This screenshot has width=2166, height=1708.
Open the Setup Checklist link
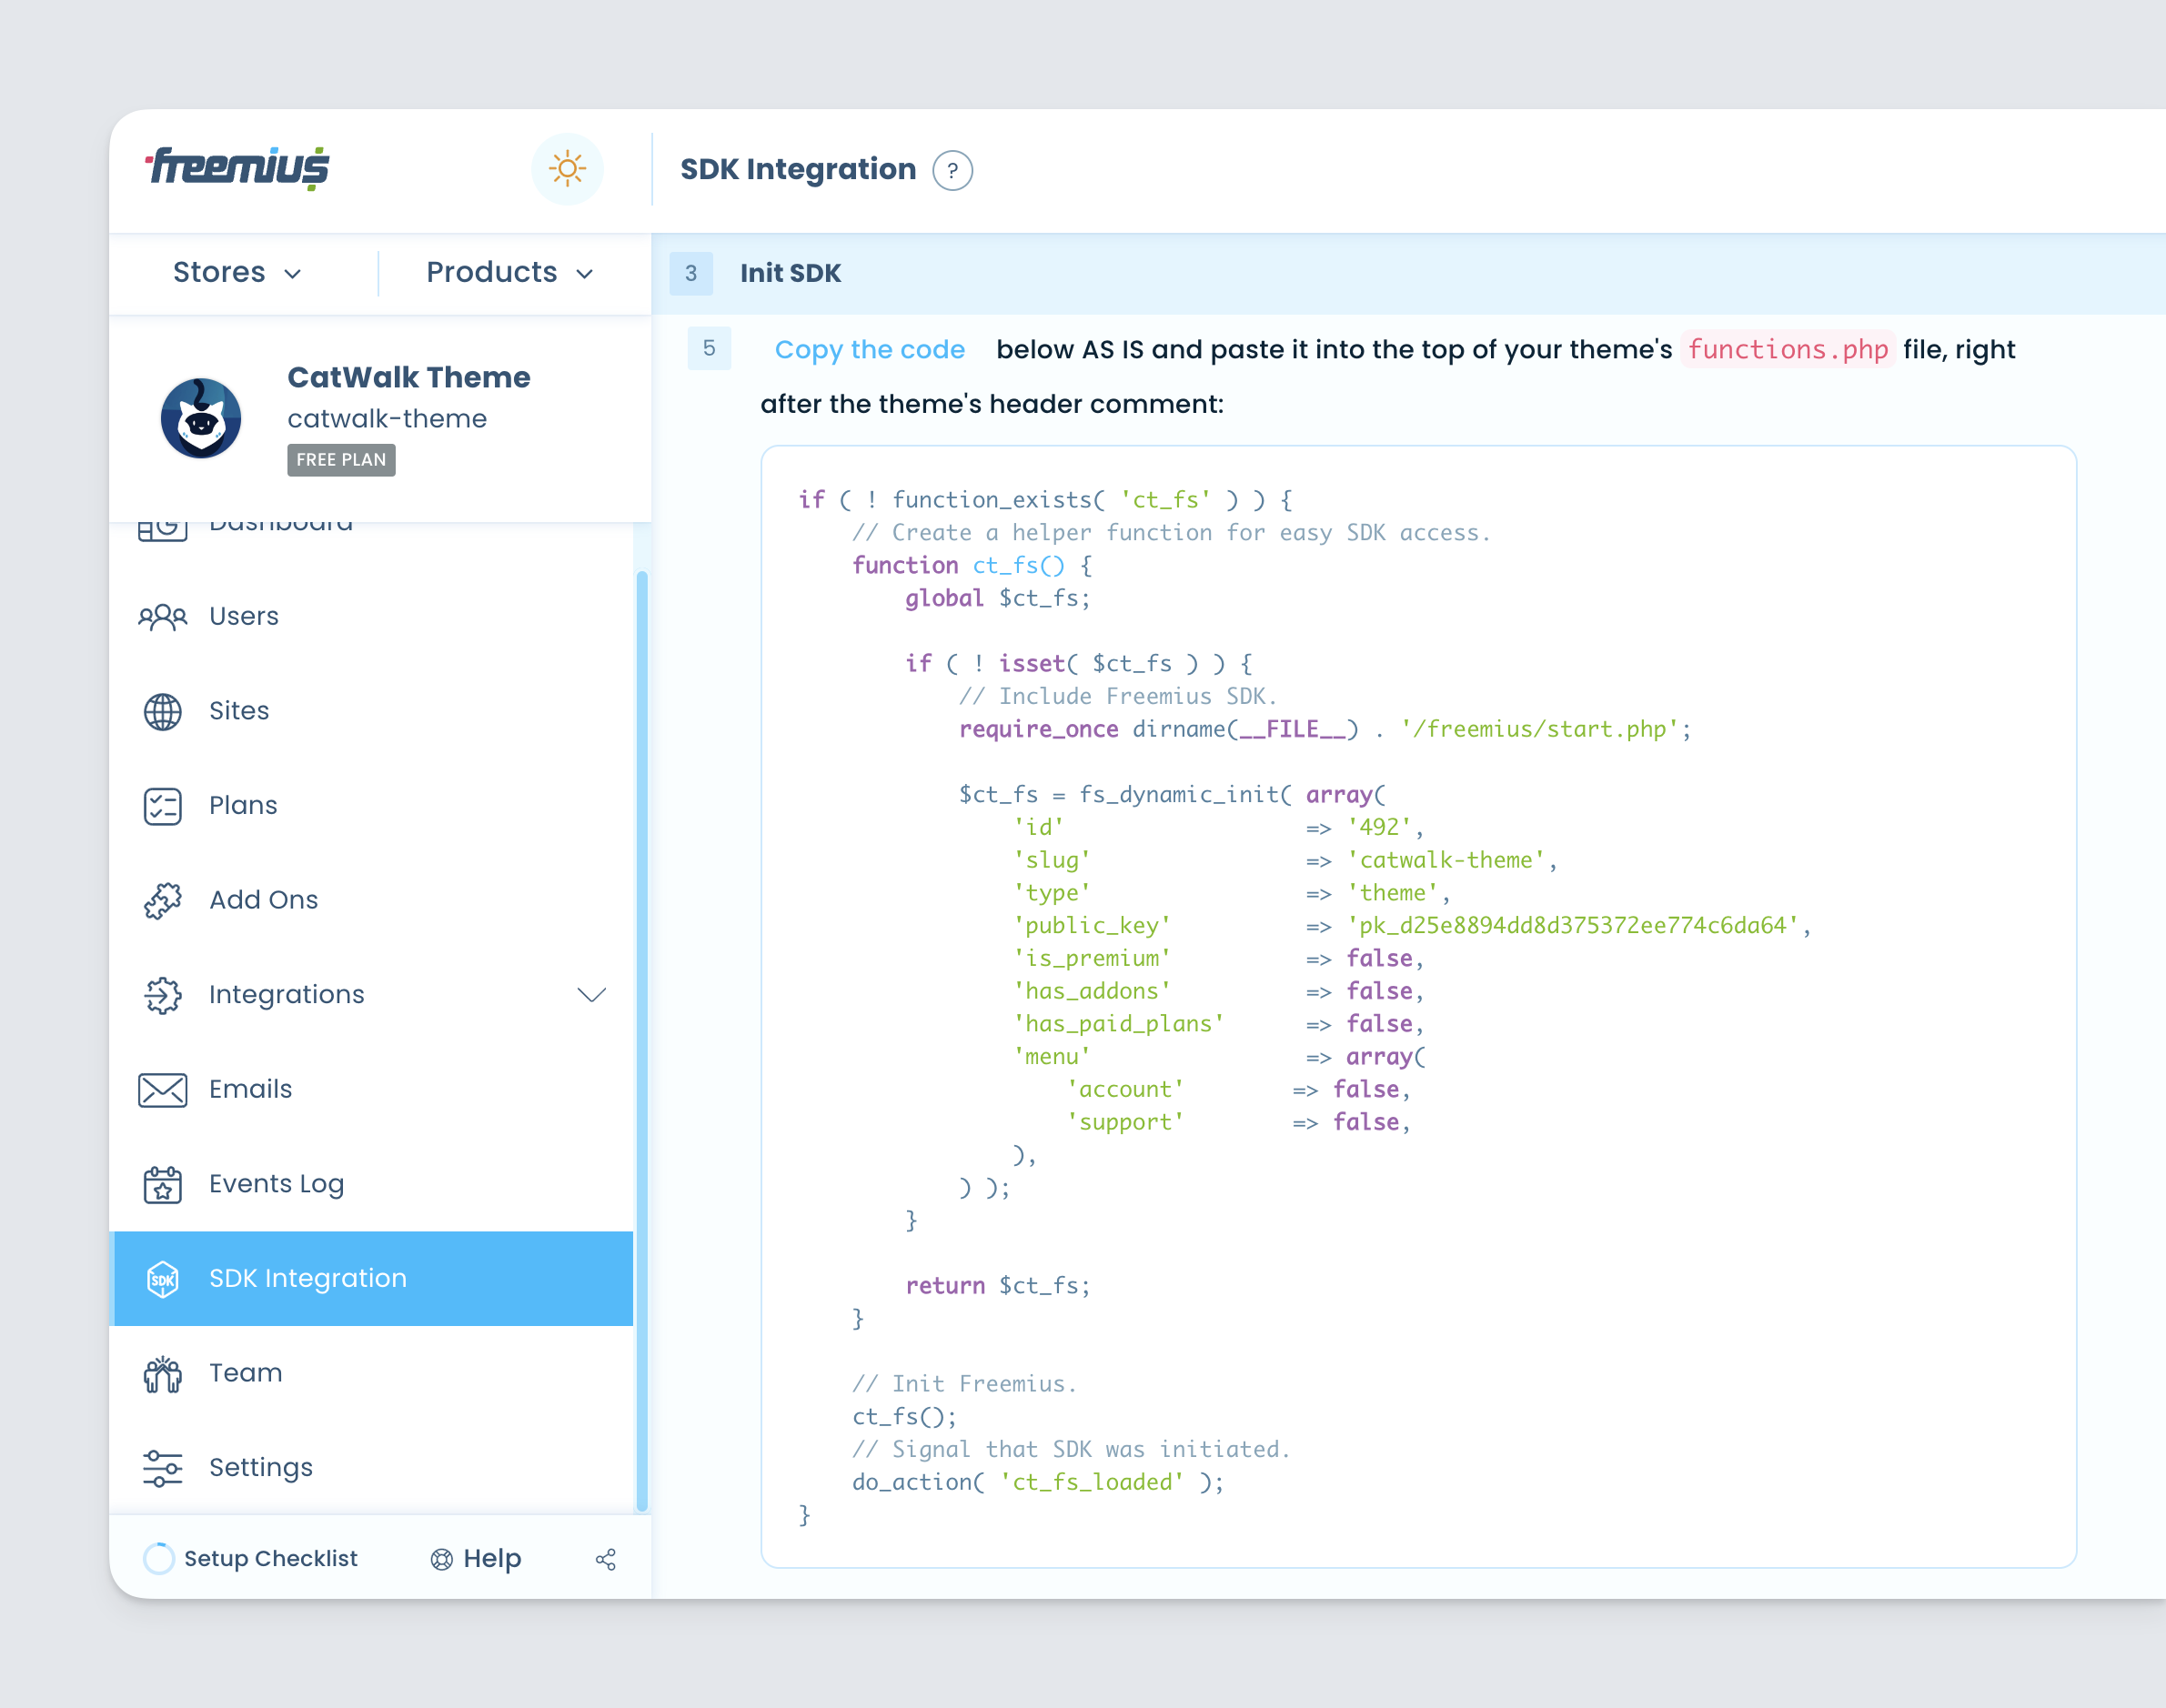click(270, 1558)
